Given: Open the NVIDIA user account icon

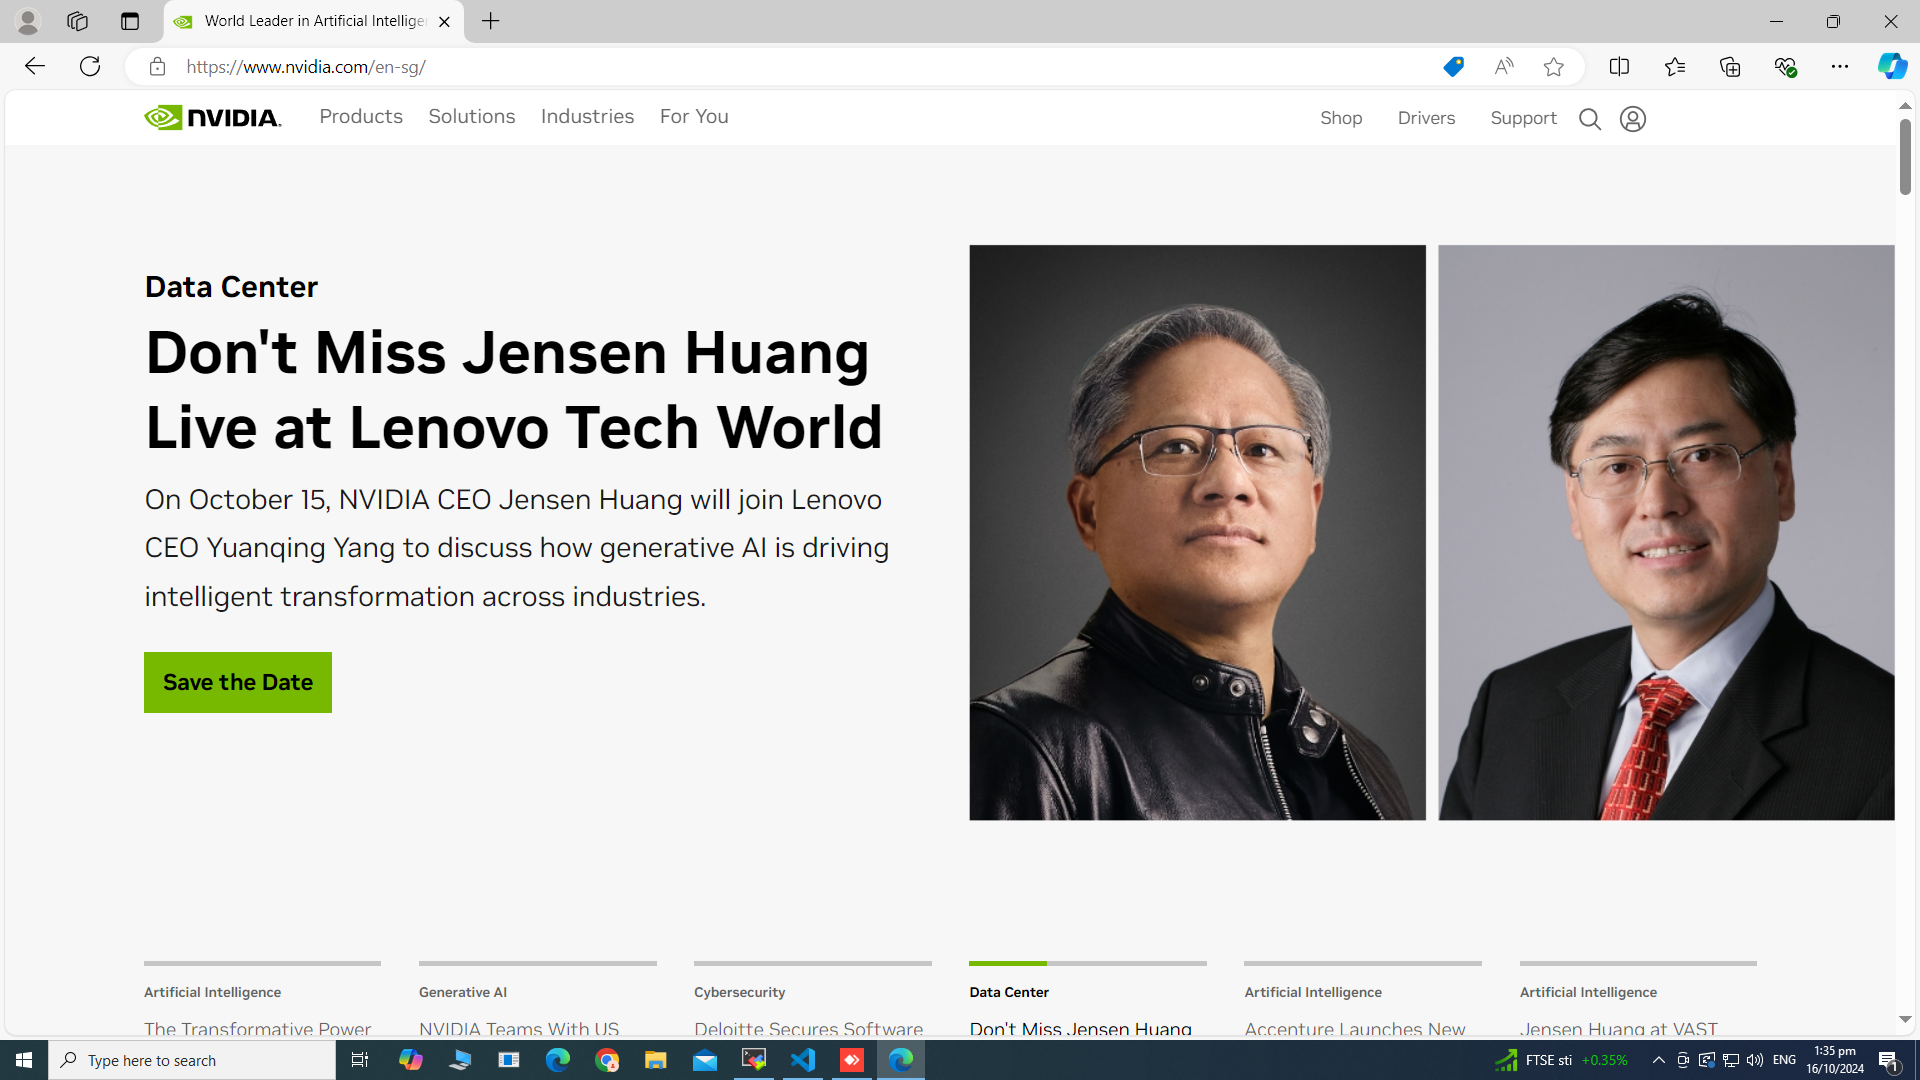Looking at the screenshot, I should tap(1632, 119).
